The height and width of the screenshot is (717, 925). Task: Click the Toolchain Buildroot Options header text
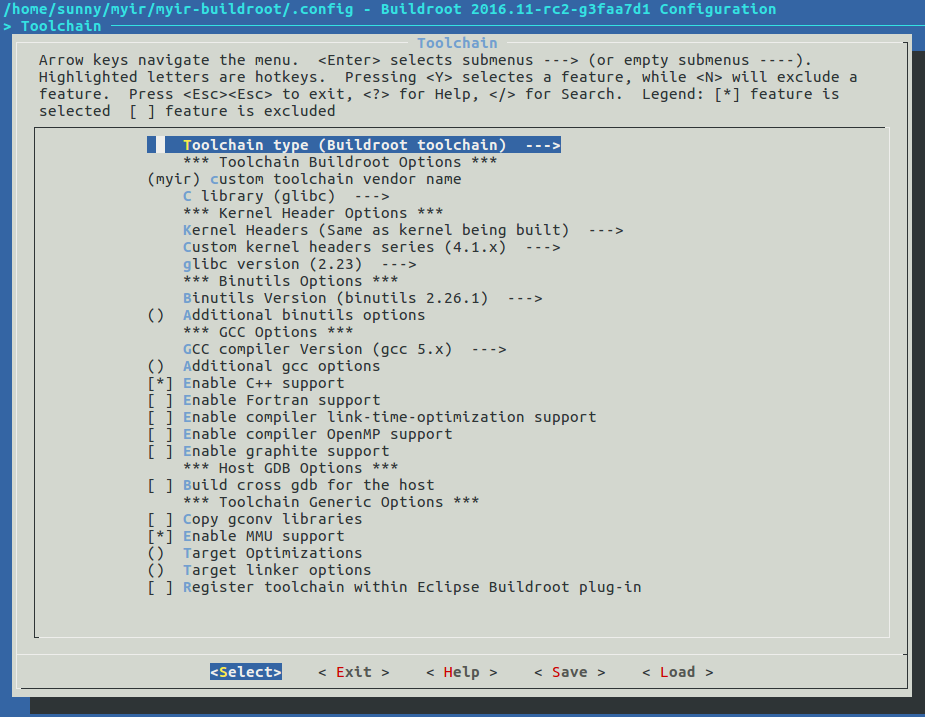[340, 162]
